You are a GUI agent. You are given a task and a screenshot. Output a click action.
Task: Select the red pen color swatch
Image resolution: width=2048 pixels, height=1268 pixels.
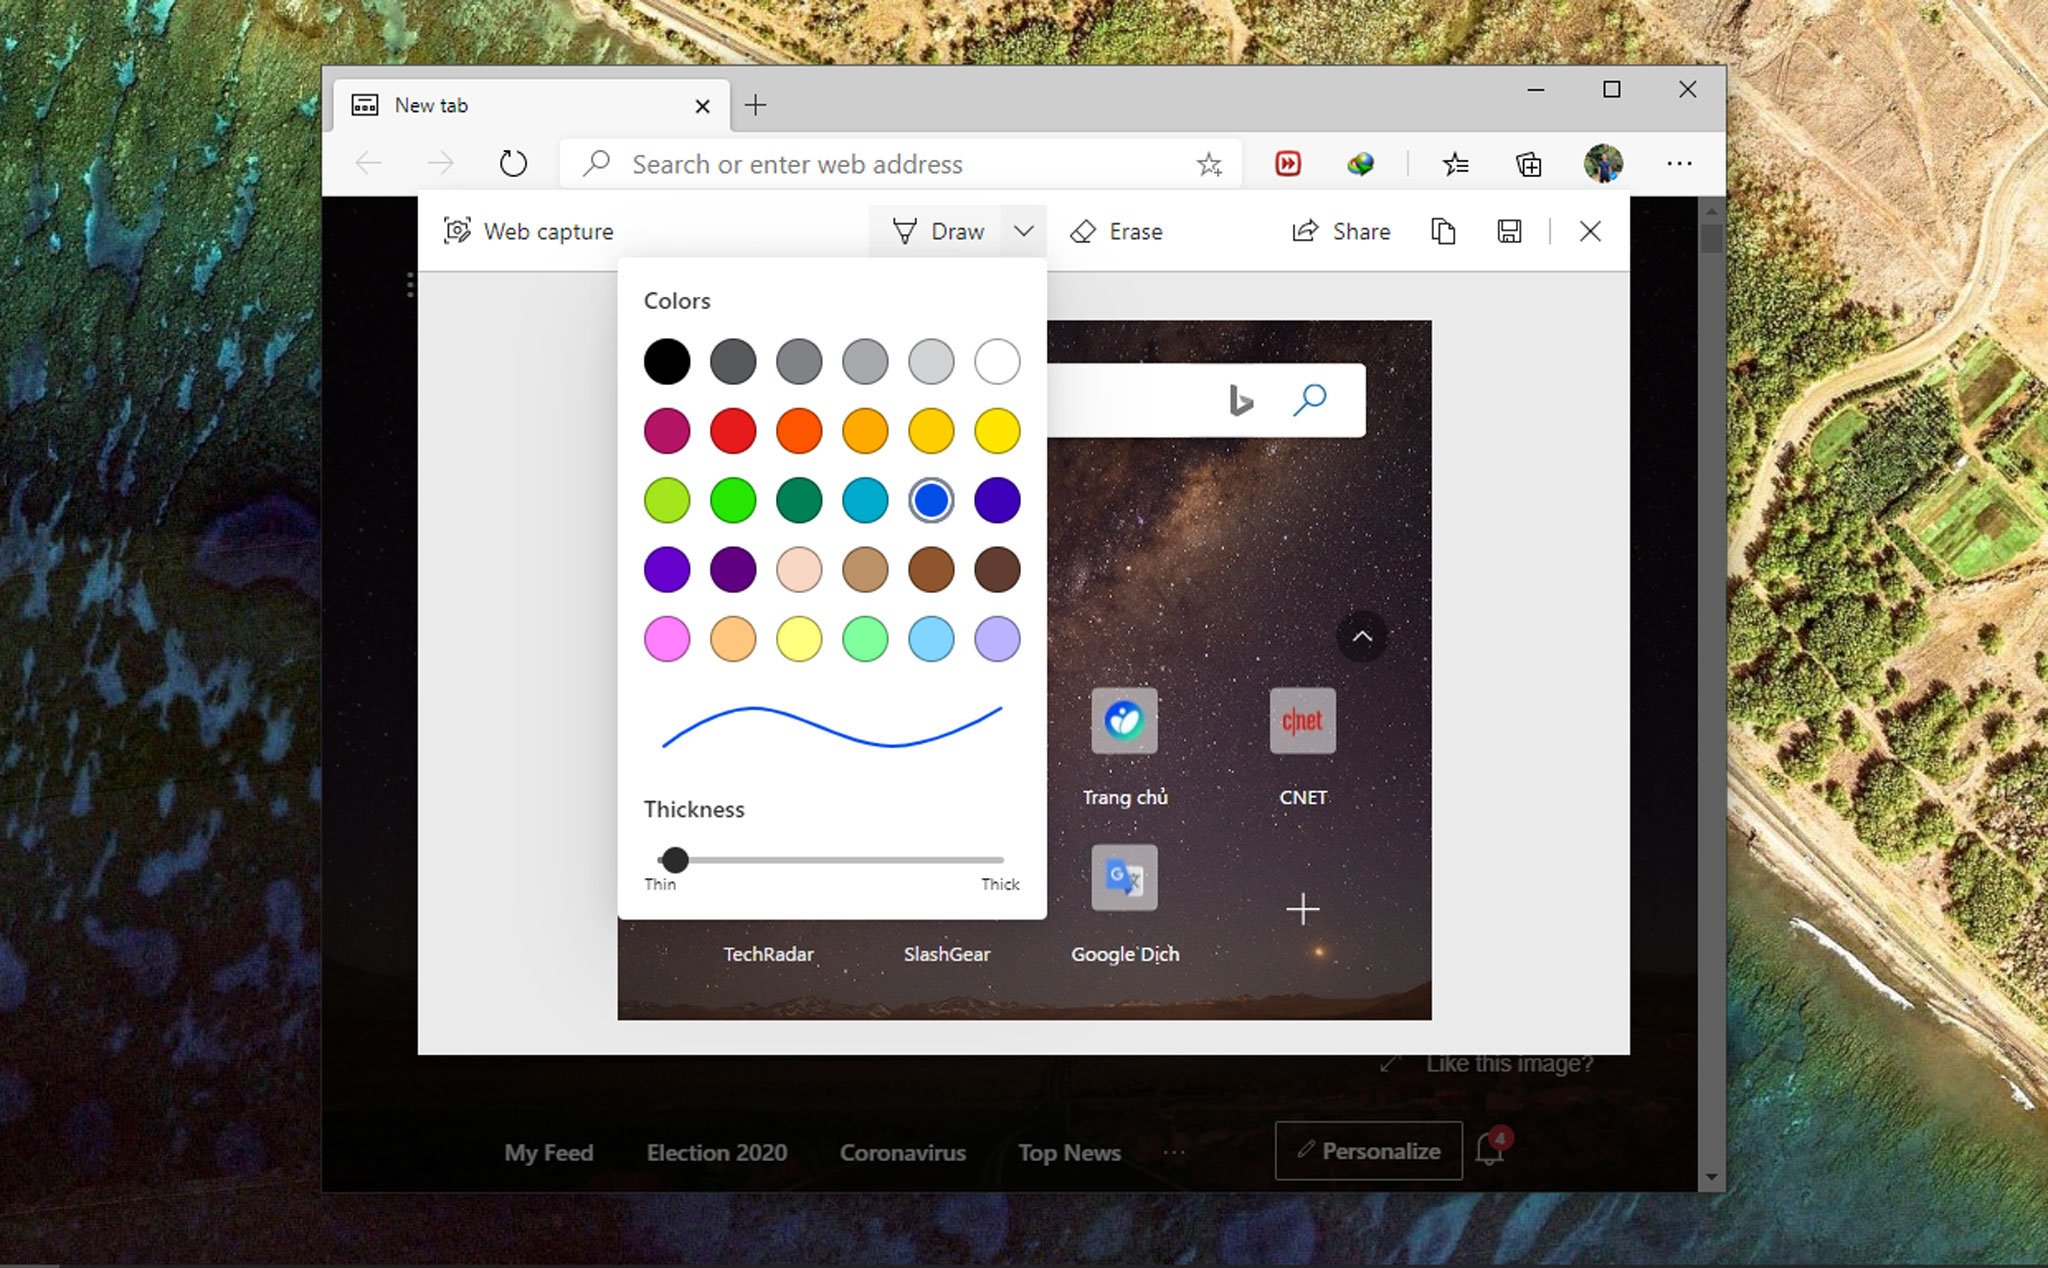tap(733, 430)
